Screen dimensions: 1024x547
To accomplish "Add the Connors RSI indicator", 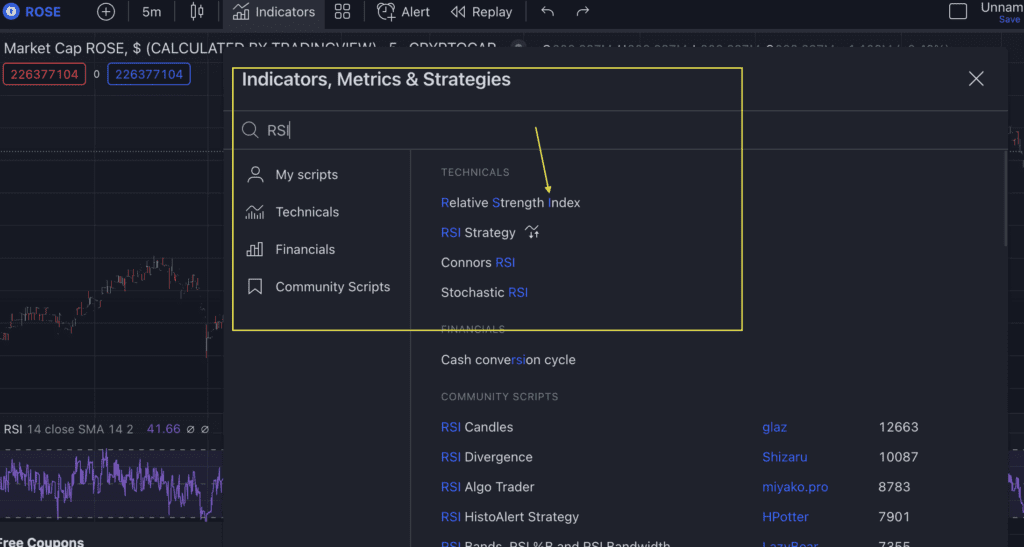I will click(477, 262).
